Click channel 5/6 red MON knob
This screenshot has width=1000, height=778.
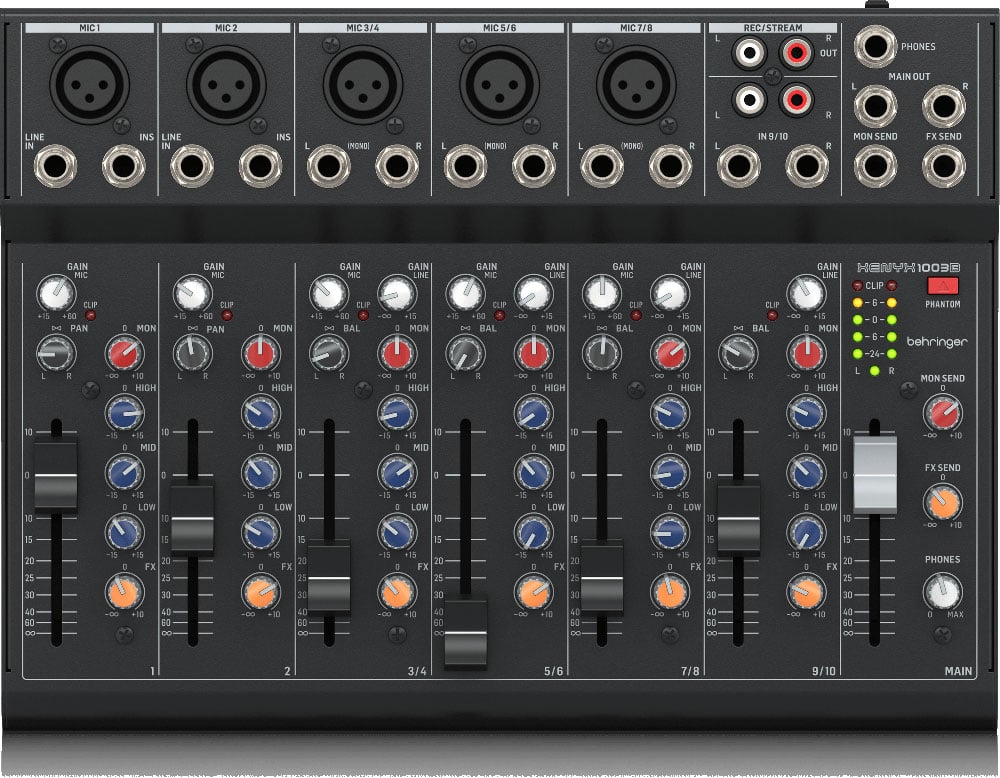click(534, 353)
